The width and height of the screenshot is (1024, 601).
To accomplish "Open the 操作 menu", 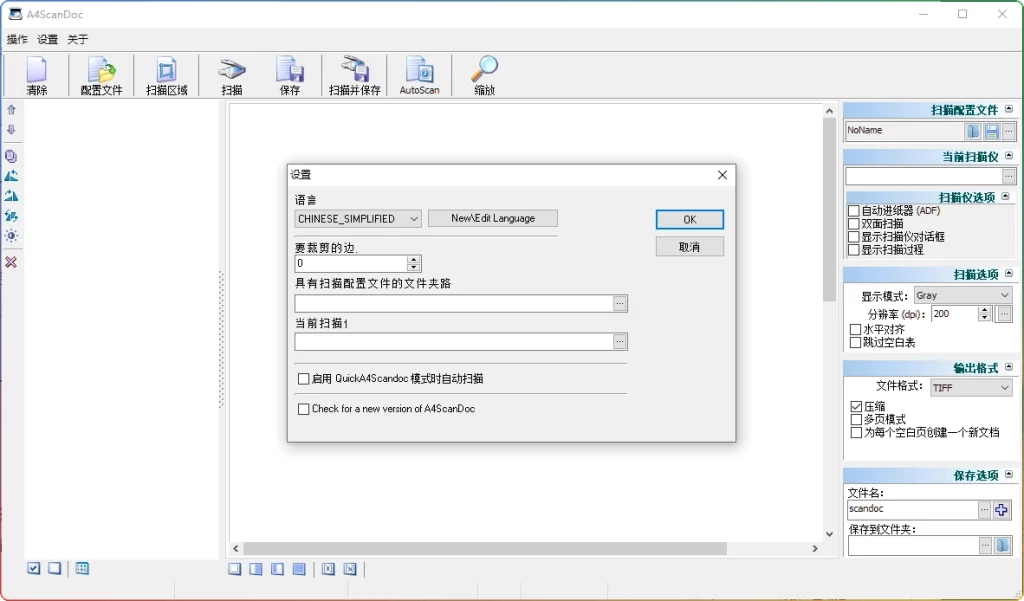I will pos(16,38).
